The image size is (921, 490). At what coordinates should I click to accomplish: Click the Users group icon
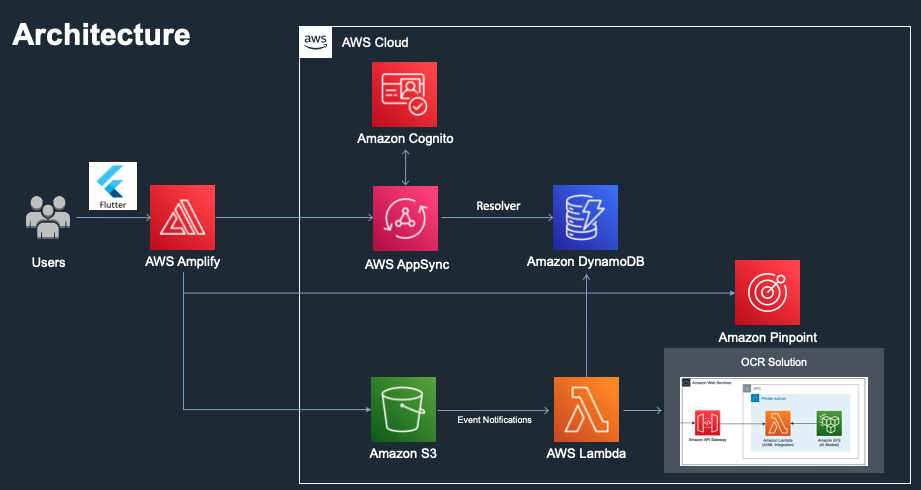click(48, 217)
